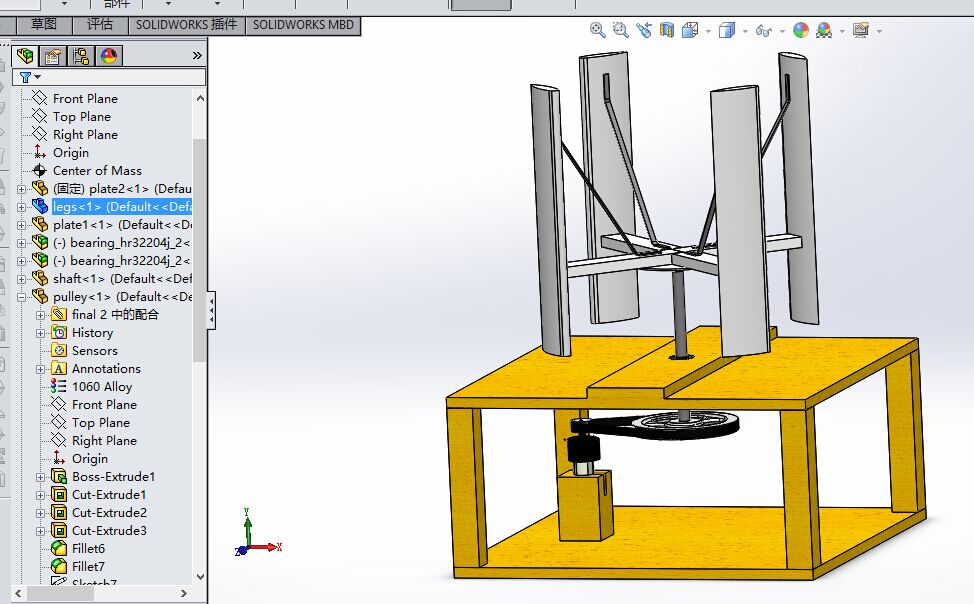Image resolution: width=974 pixels, height=604 pixels.
Task: Select the Cut-Extrude1 feature
Action: 109,495
